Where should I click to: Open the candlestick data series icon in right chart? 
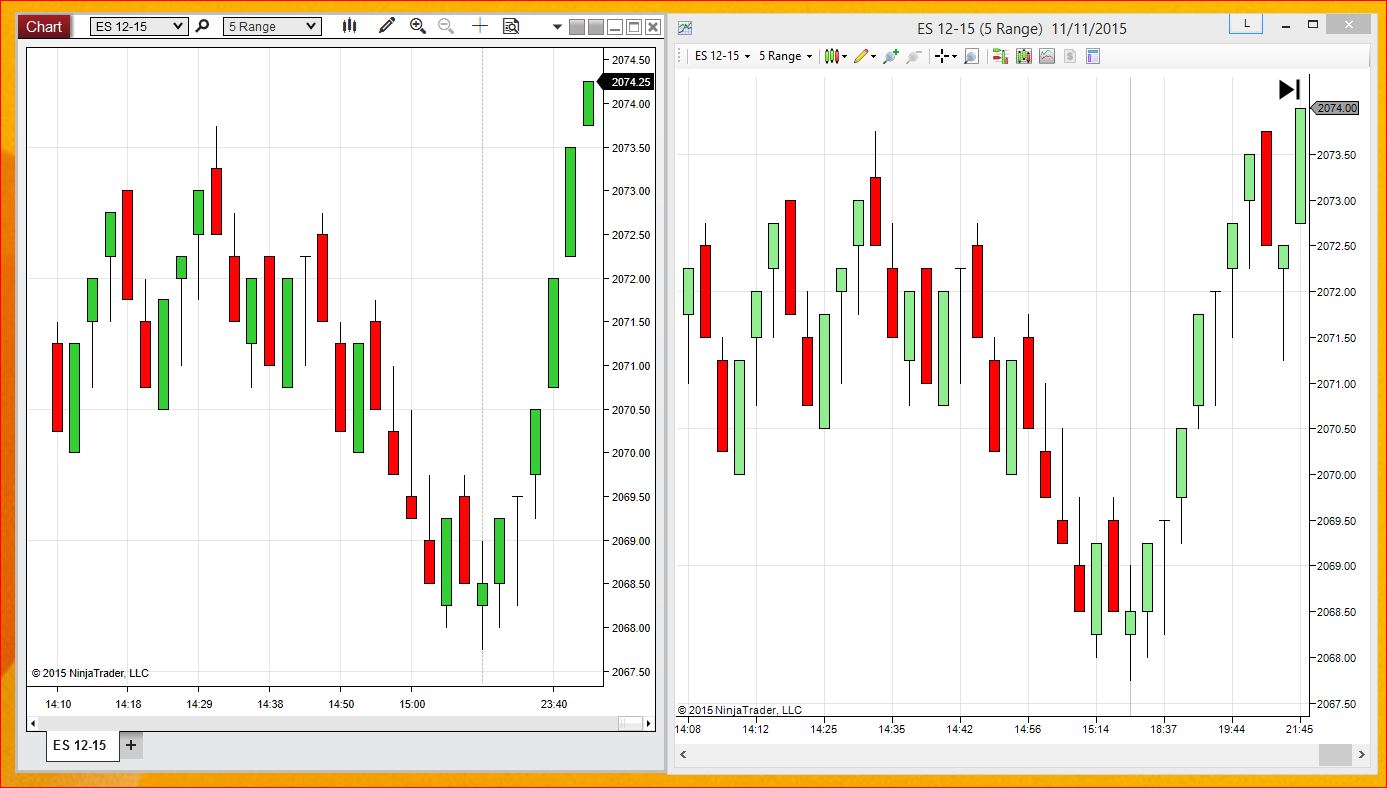[x=1023, y=57]
